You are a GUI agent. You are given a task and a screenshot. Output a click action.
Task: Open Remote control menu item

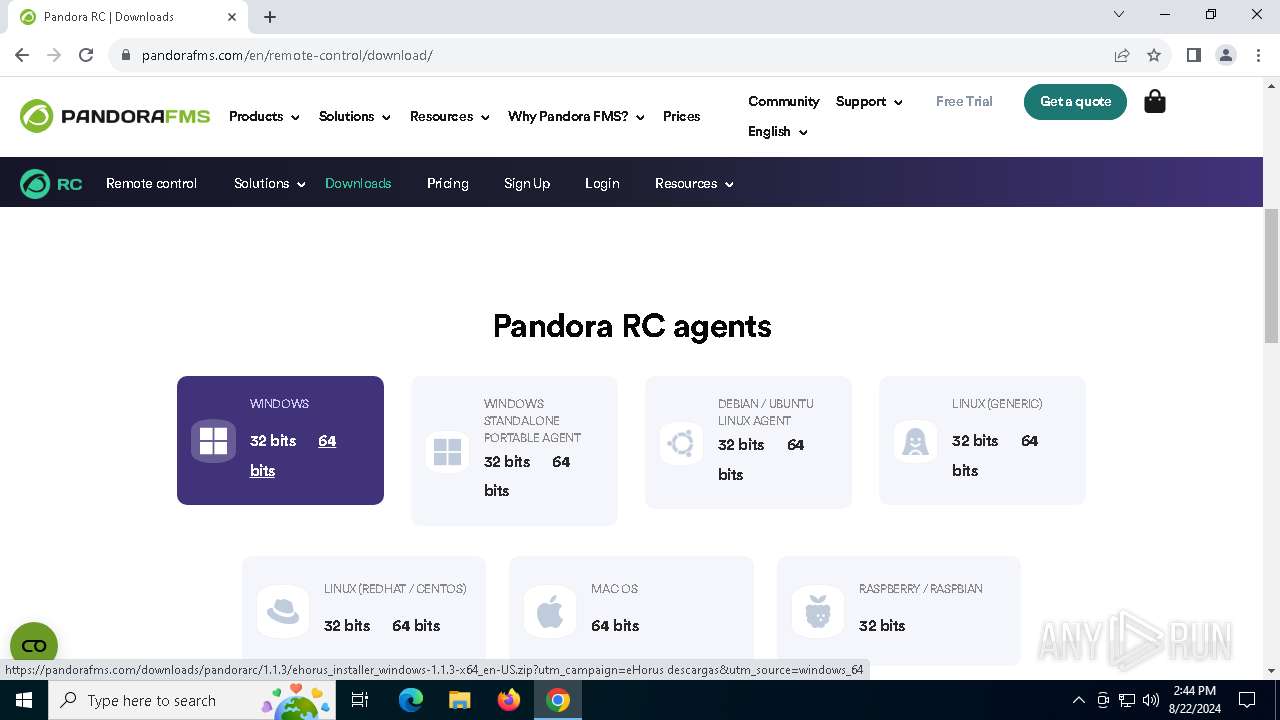151,184
